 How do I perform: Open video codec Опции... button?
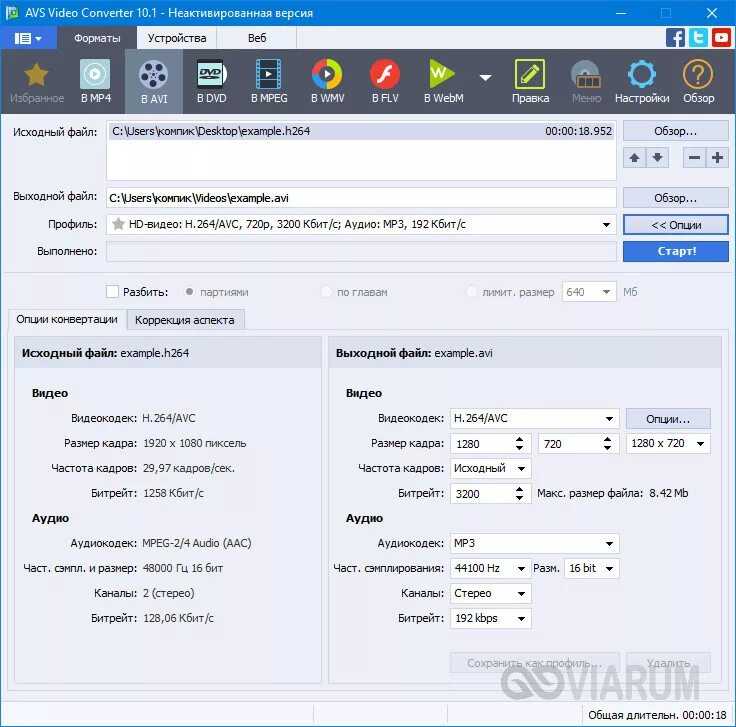[668, 419]
